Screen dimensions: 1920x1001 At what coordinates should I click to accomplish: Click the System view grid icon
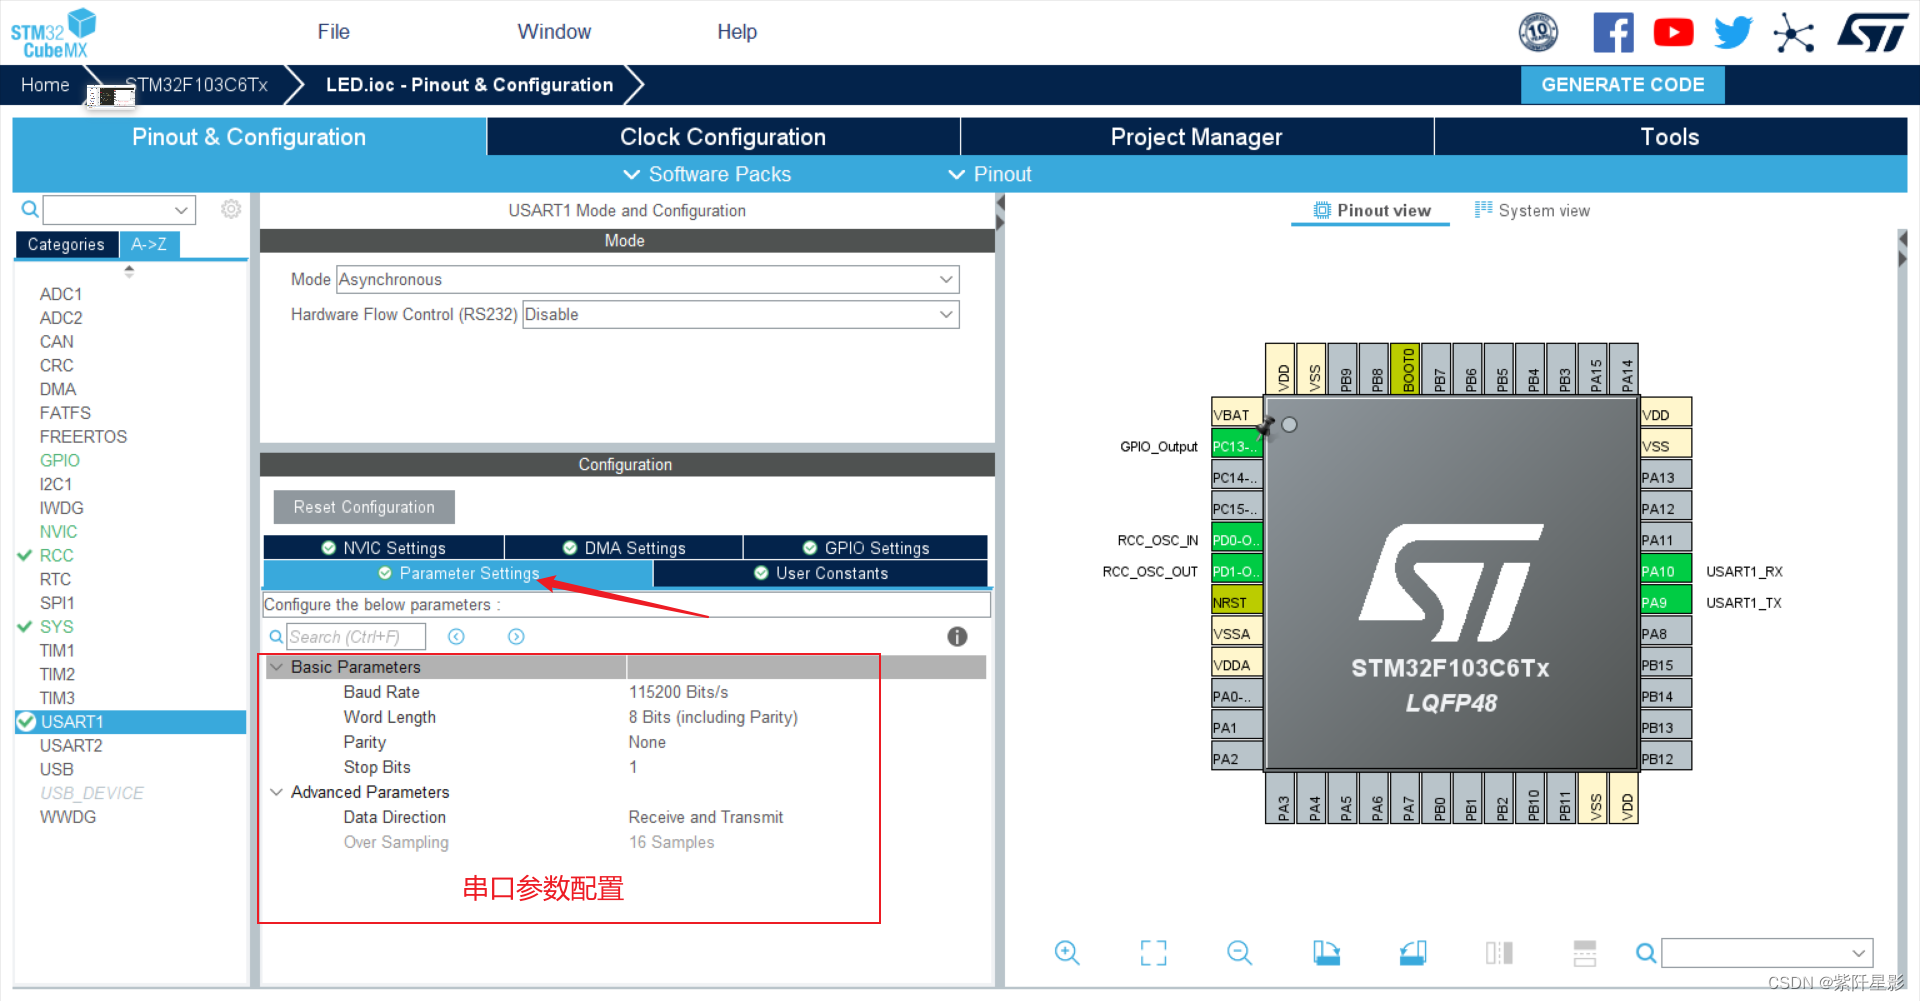tap(1483, 209)
